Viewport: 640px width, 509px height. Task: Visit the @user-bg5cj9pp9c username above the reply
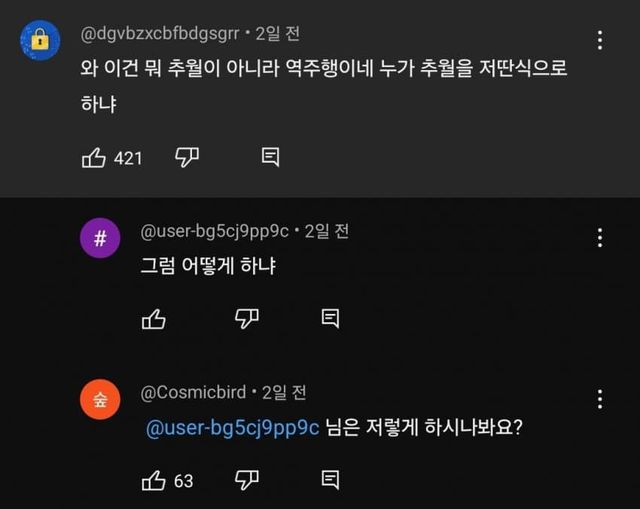coord(214,232)
